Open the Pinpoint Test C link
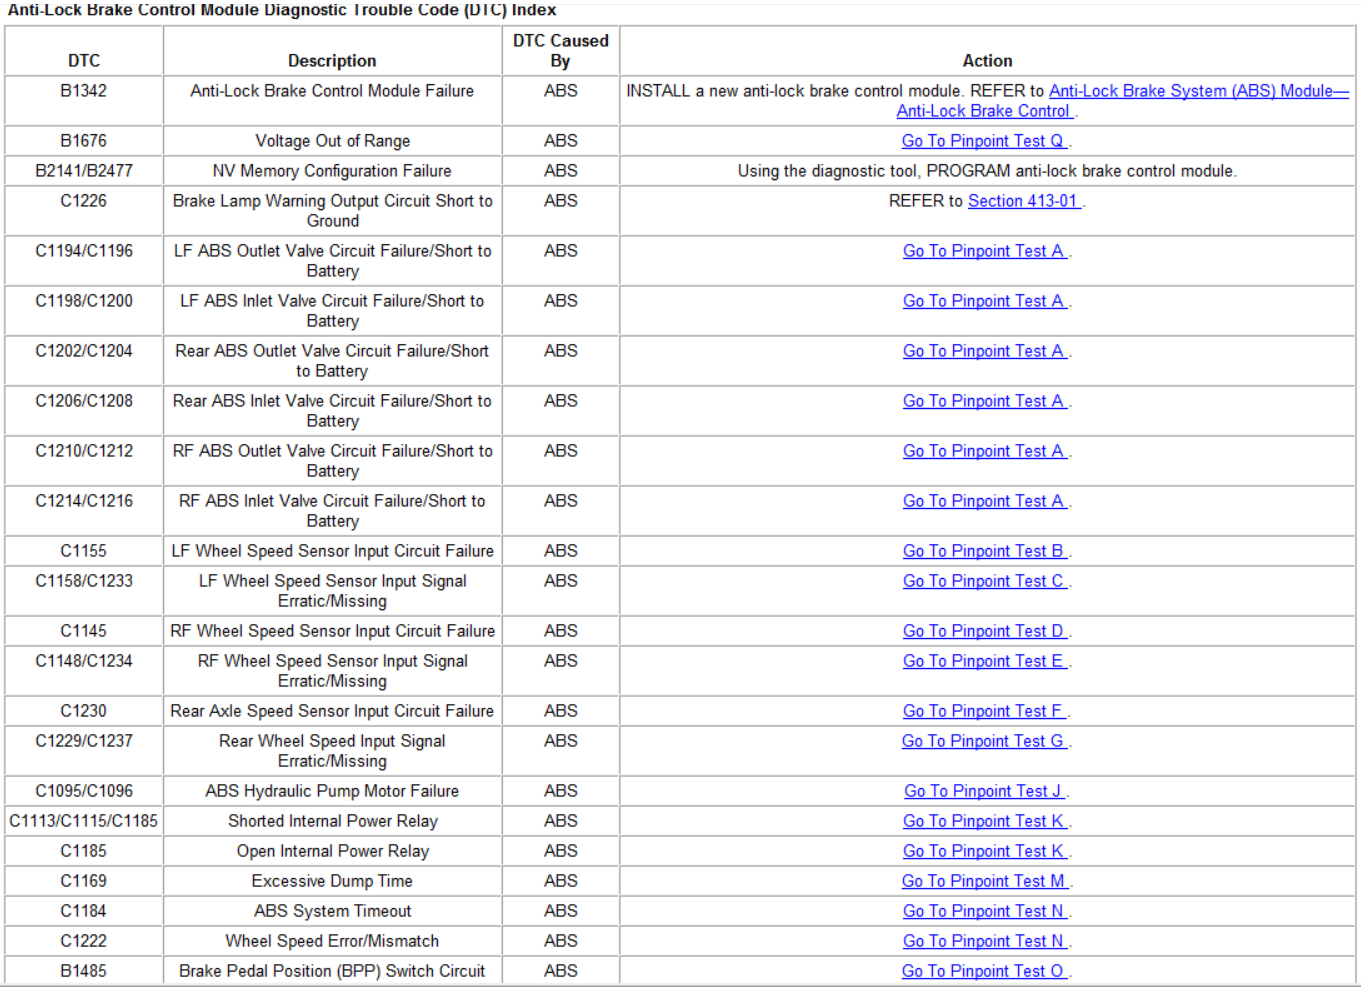The height and width of the screenshot is (987, 1361). click(983, 581)
